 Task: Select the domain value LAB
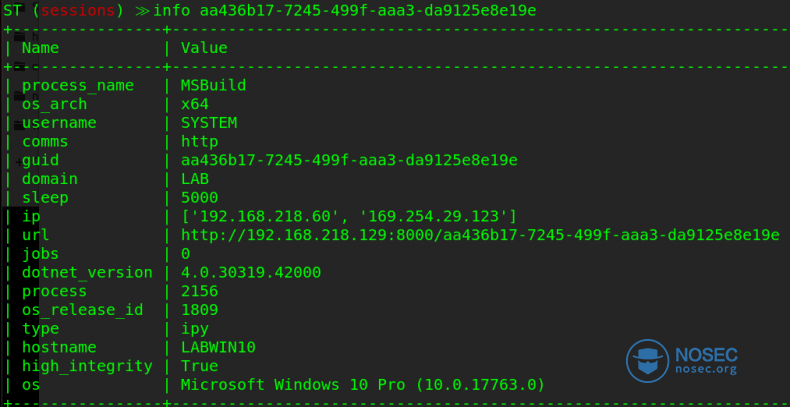click(194, 179)
